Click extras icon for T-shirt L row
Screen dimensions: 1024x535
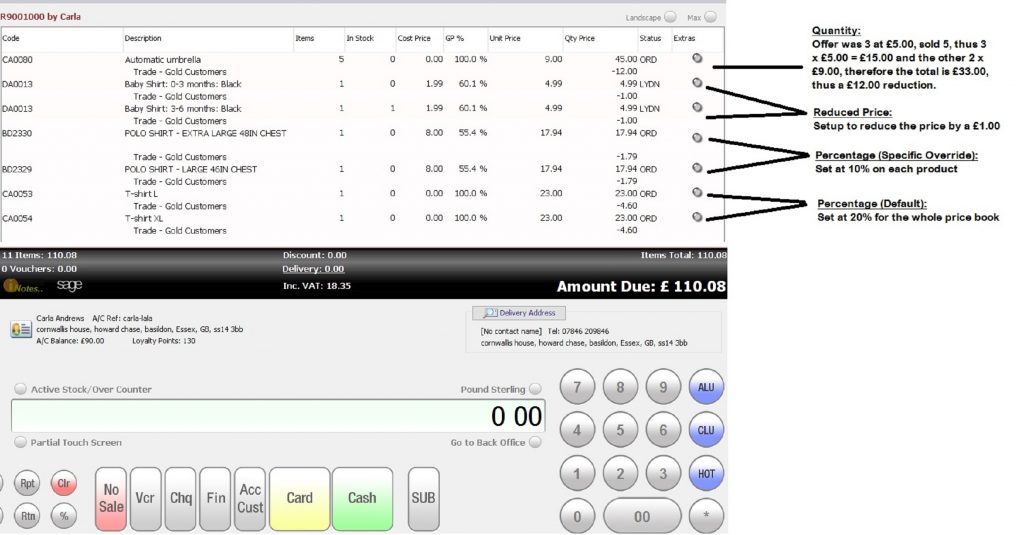tap(697, 193)
